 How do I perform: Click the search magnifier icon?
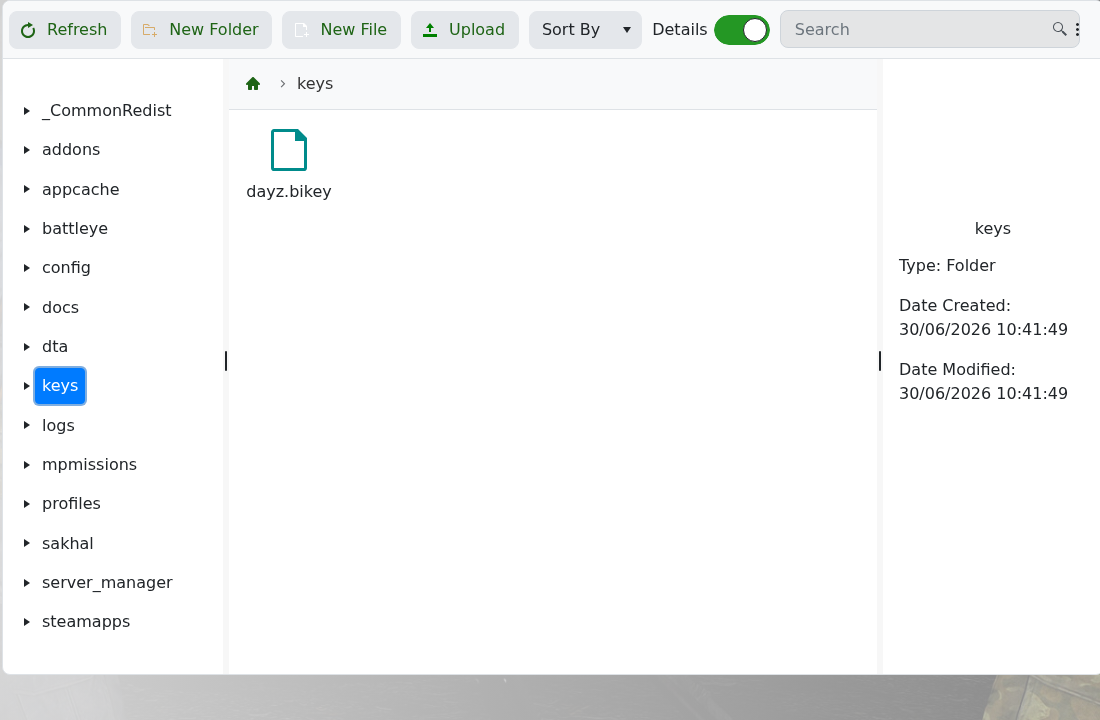coord(1059,29)
